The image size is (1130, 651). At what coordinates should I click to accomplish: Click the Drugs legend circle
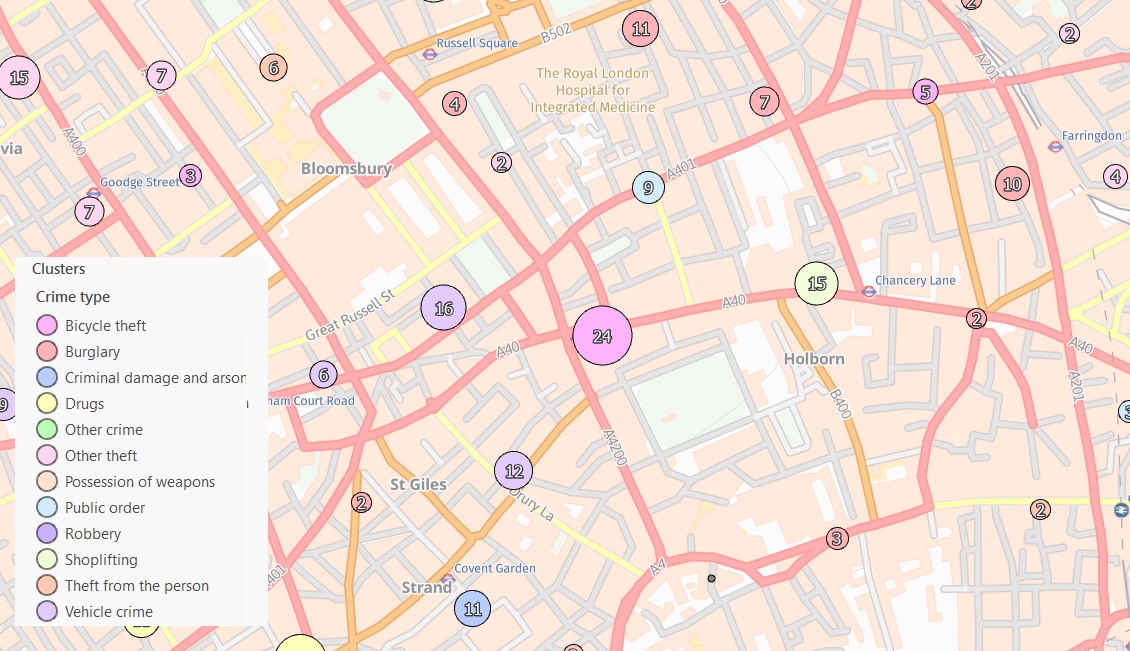47,403
